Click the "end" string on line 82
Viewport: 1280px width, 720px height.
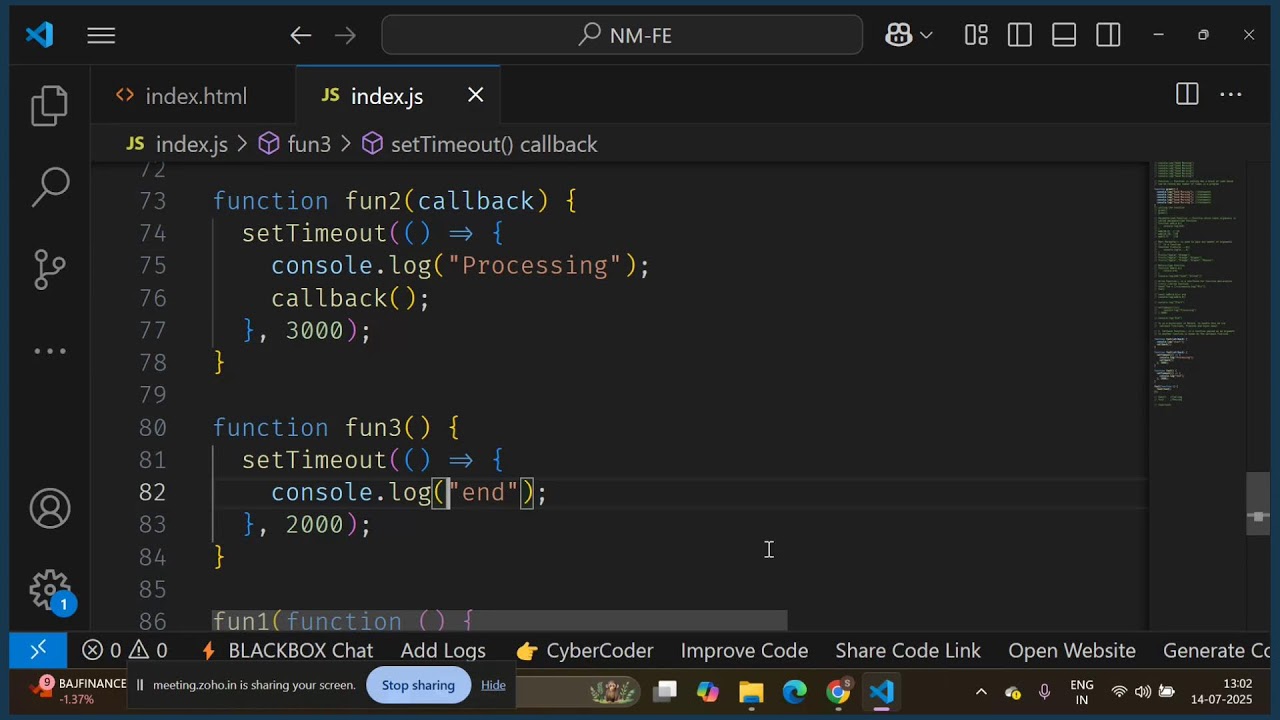(x=483, y=492)
